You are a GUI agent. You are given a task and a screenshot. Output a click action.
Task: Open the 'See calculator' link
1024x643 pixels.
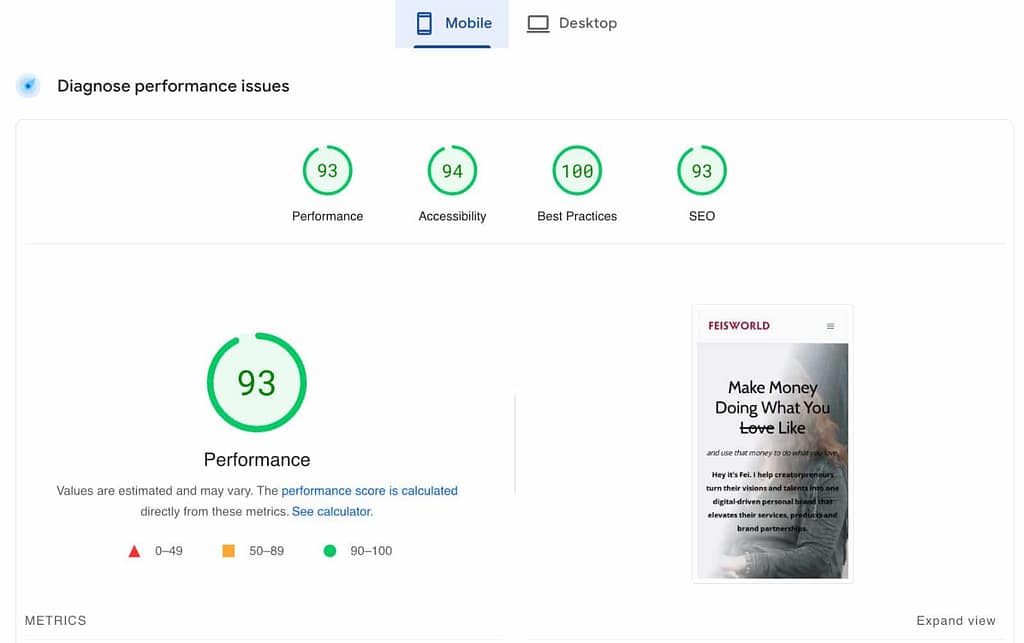[x=331, y=511]
